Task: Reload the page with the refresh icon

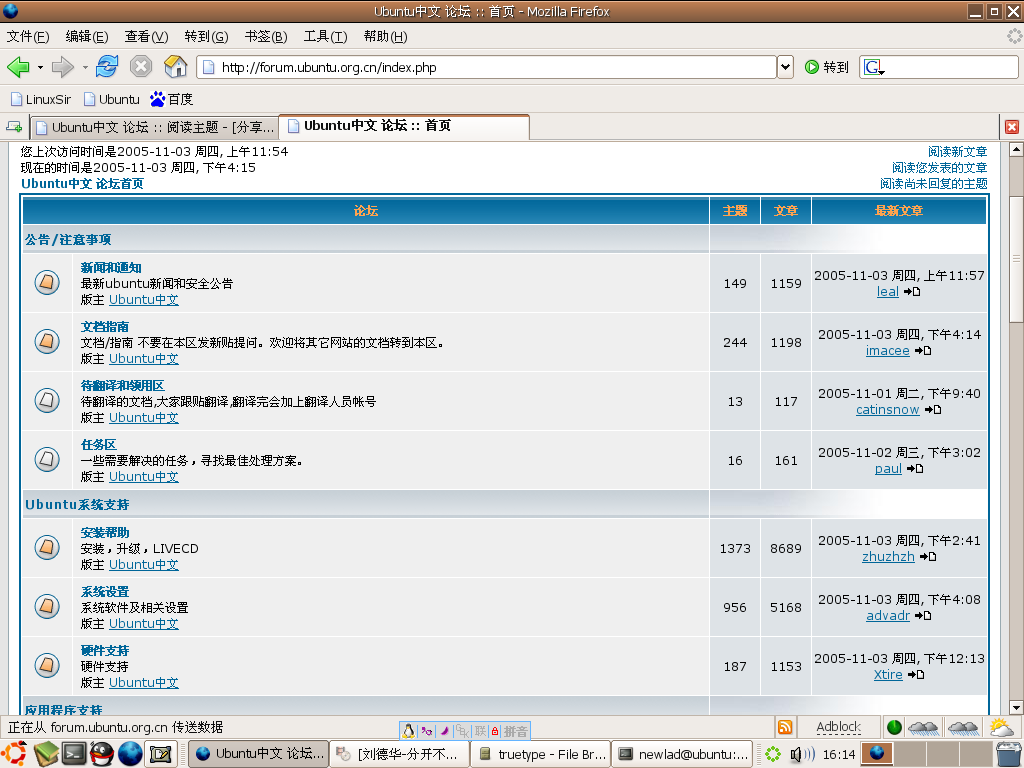Action: [x=106, y=67]
